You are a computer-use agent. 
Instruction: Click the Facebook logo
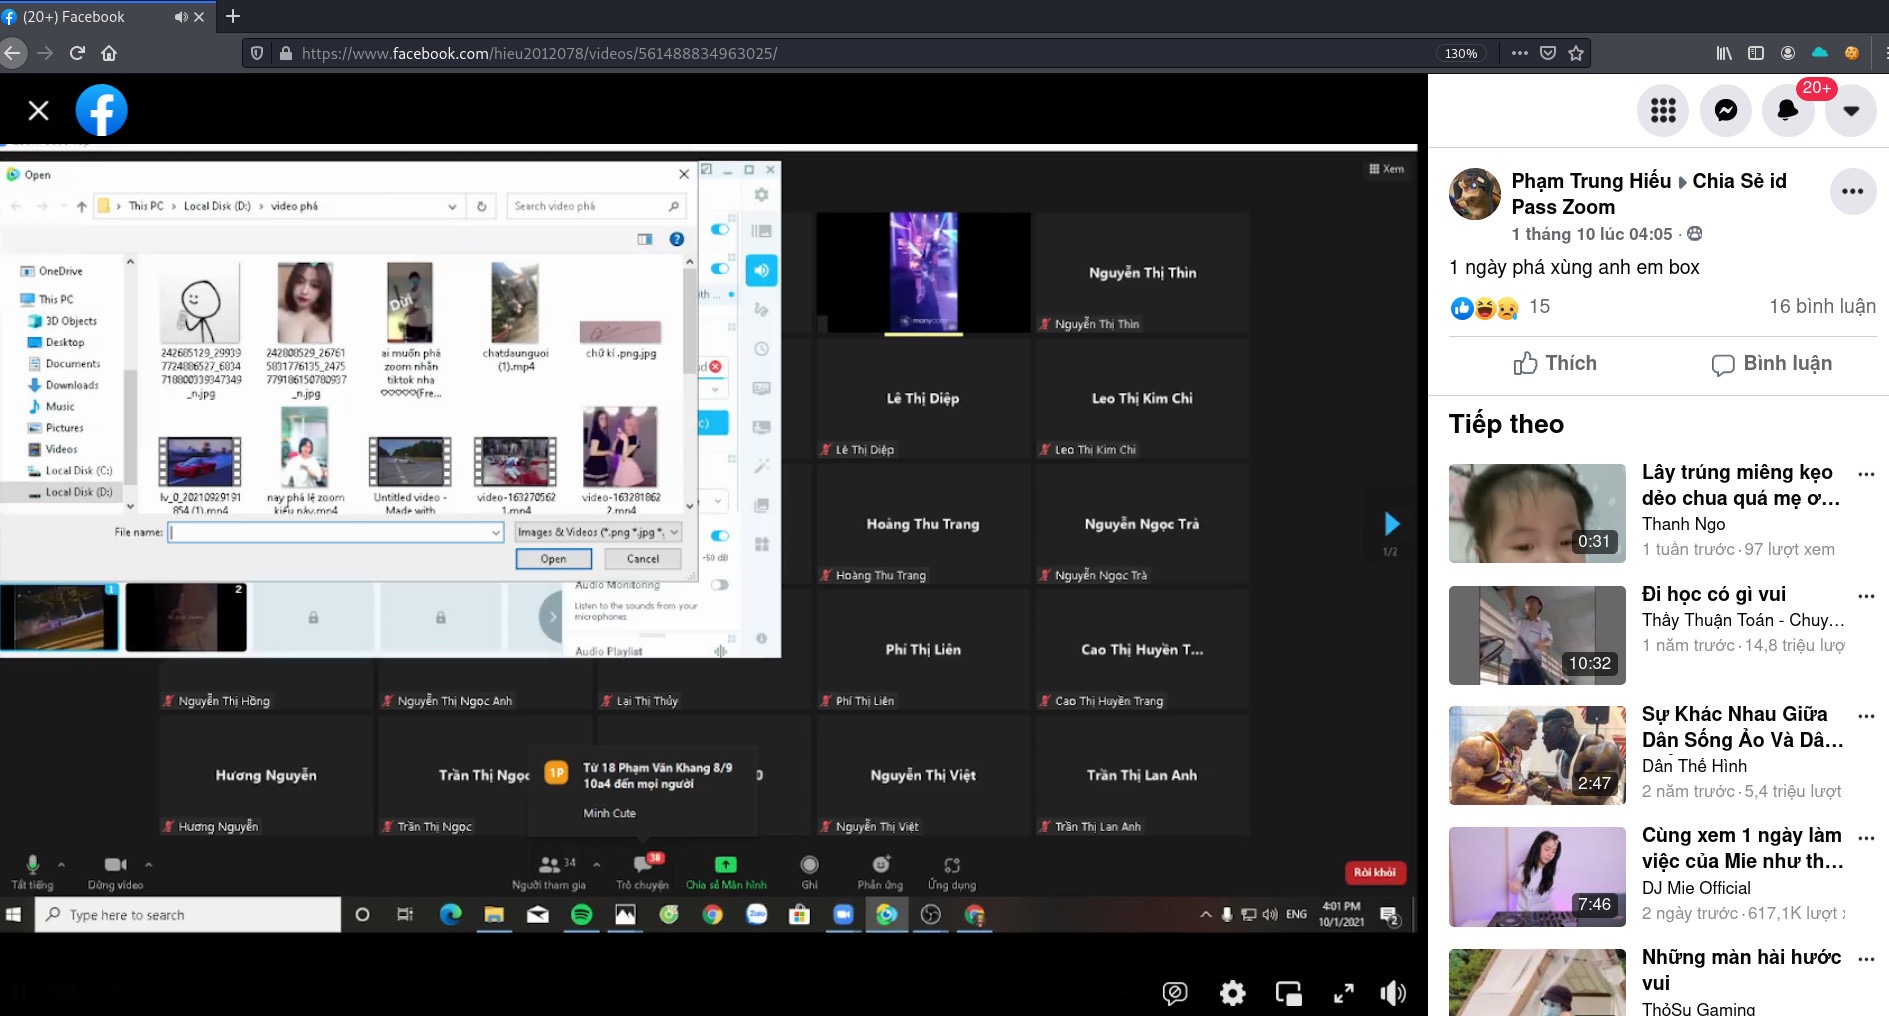coord(102,110)
